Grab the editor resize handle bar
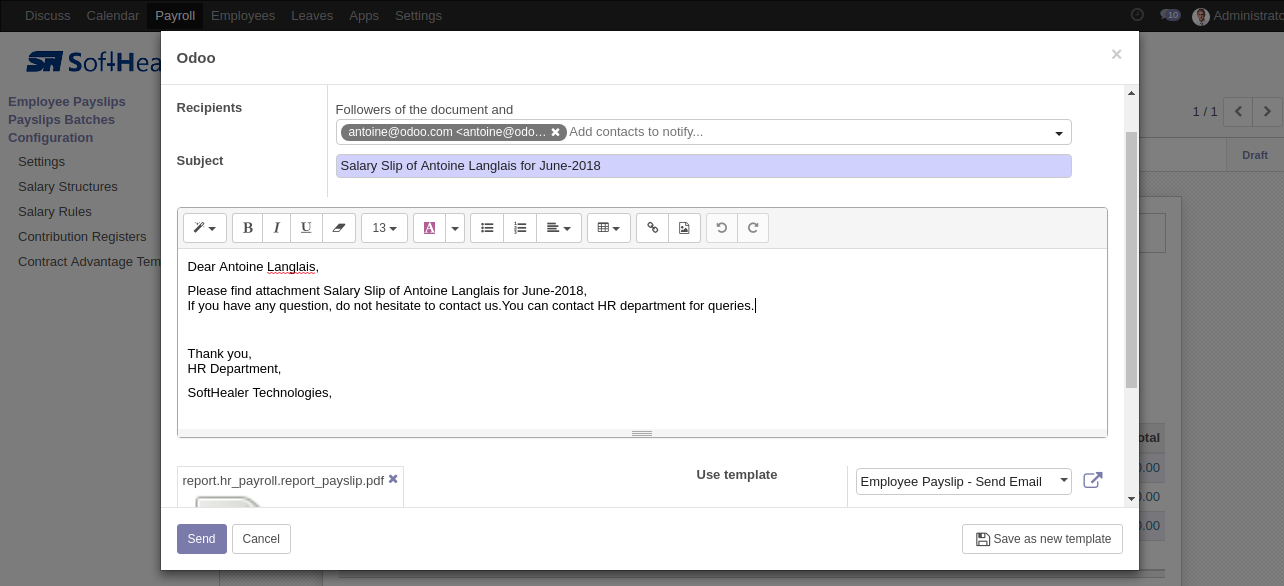The image size is (1284, 586). tap(642, 433)
